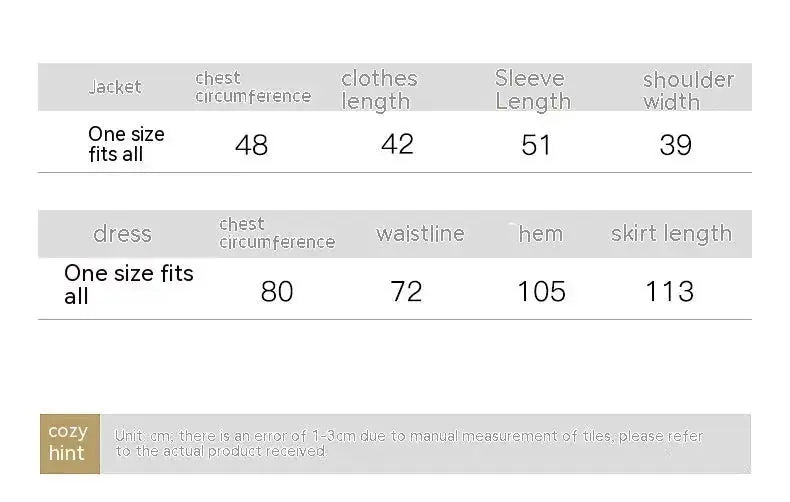Viewport: 790px width, 502px height.
Task: Click the "shoulder width" column header
Action: 687,90
